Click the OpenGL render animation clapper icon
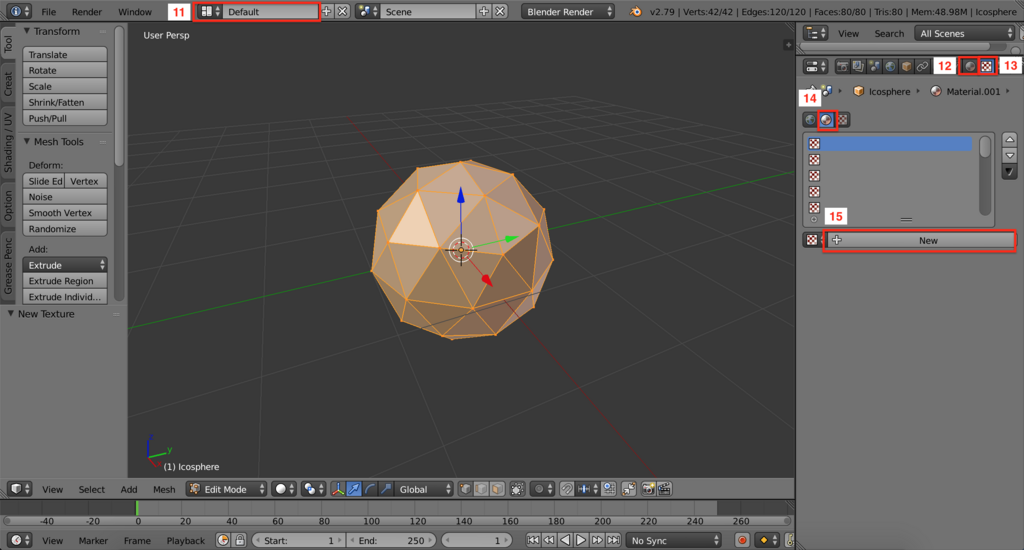 (x=664, y=489)
